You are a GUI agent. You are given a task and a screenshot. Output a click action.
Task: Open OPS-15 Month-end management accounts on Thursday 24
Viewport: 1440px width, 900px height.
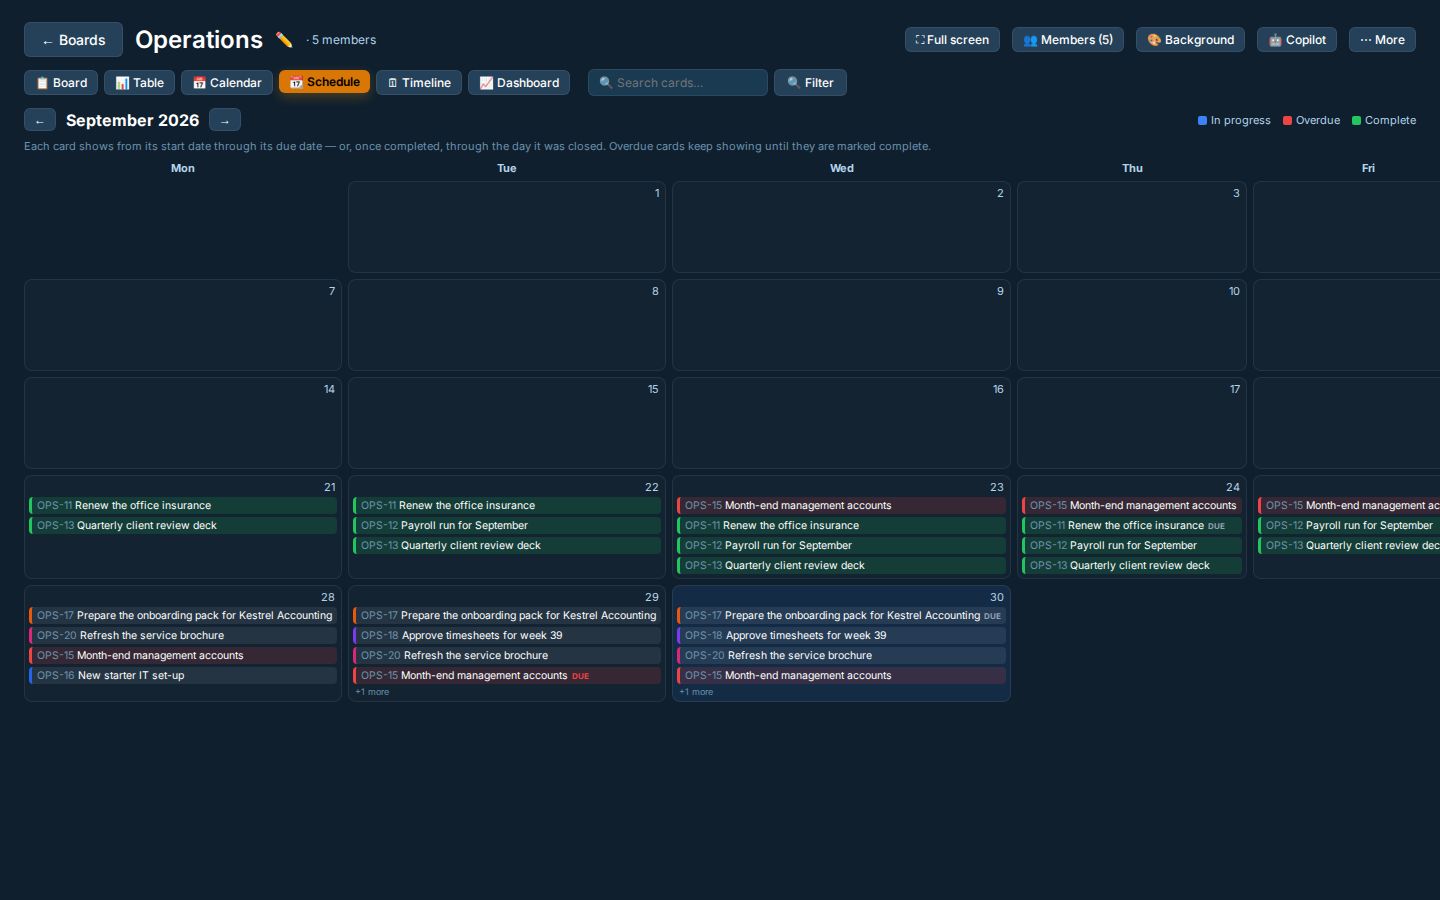[x=1132, y=506]
